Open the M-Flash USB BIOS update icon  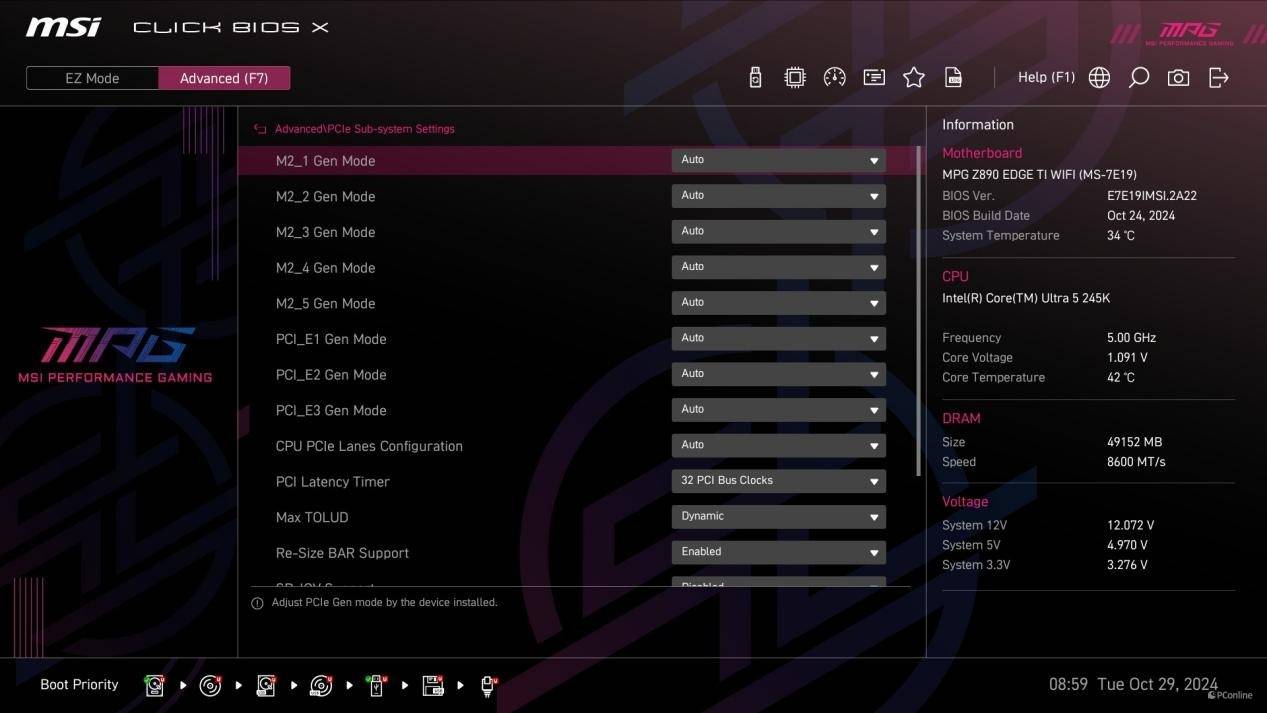click(755, 78)
